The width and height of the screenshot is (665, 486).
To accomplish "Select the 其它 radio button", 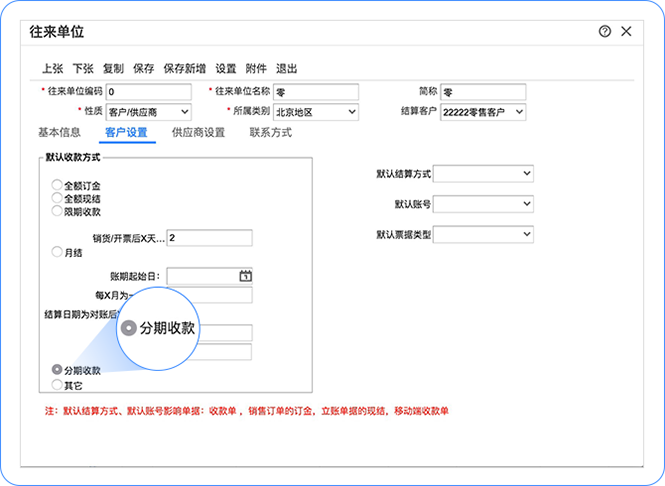I will 57,385.
